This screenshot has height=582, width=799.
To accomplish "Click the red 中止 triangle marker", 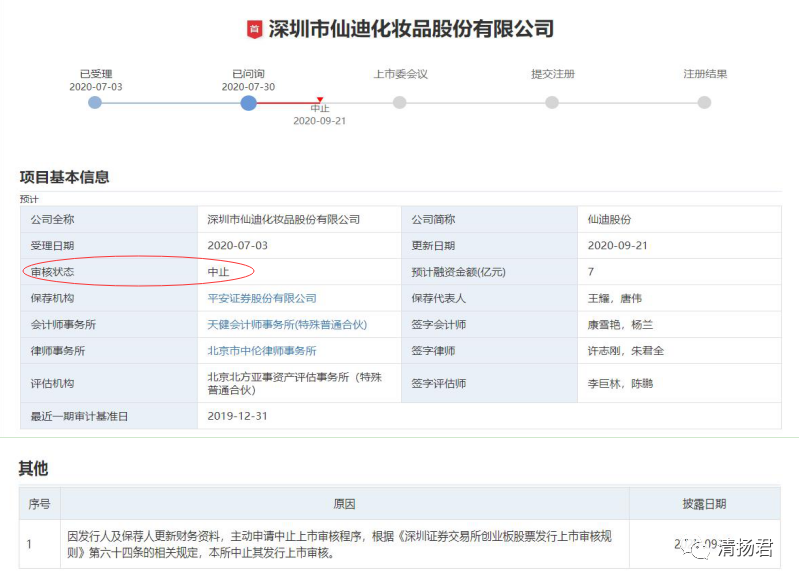I will click(x=319, y=99).
